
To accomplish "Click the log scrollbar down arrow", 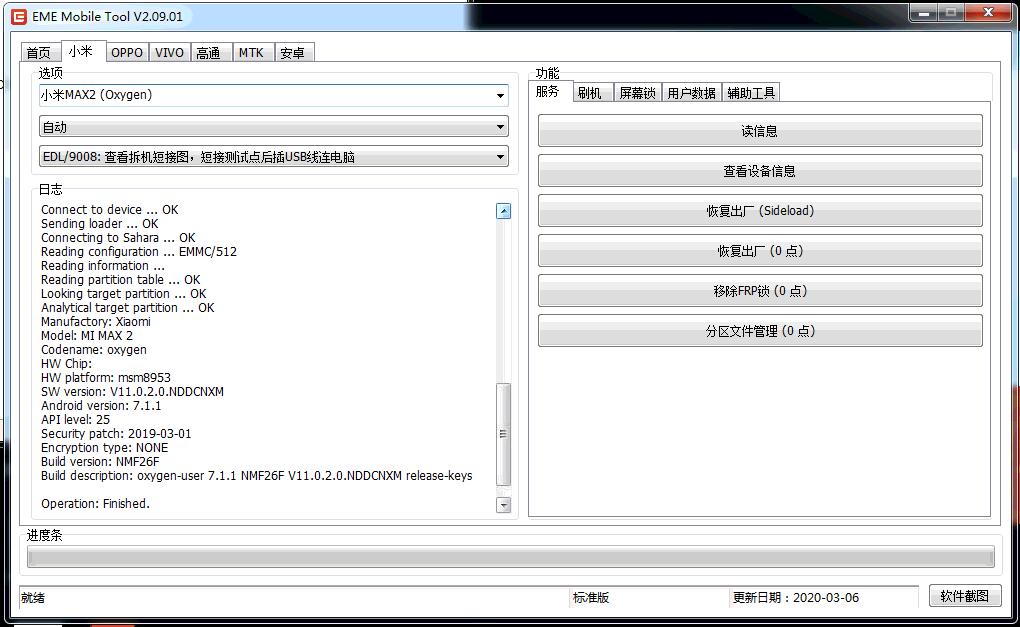I will 503,505.
